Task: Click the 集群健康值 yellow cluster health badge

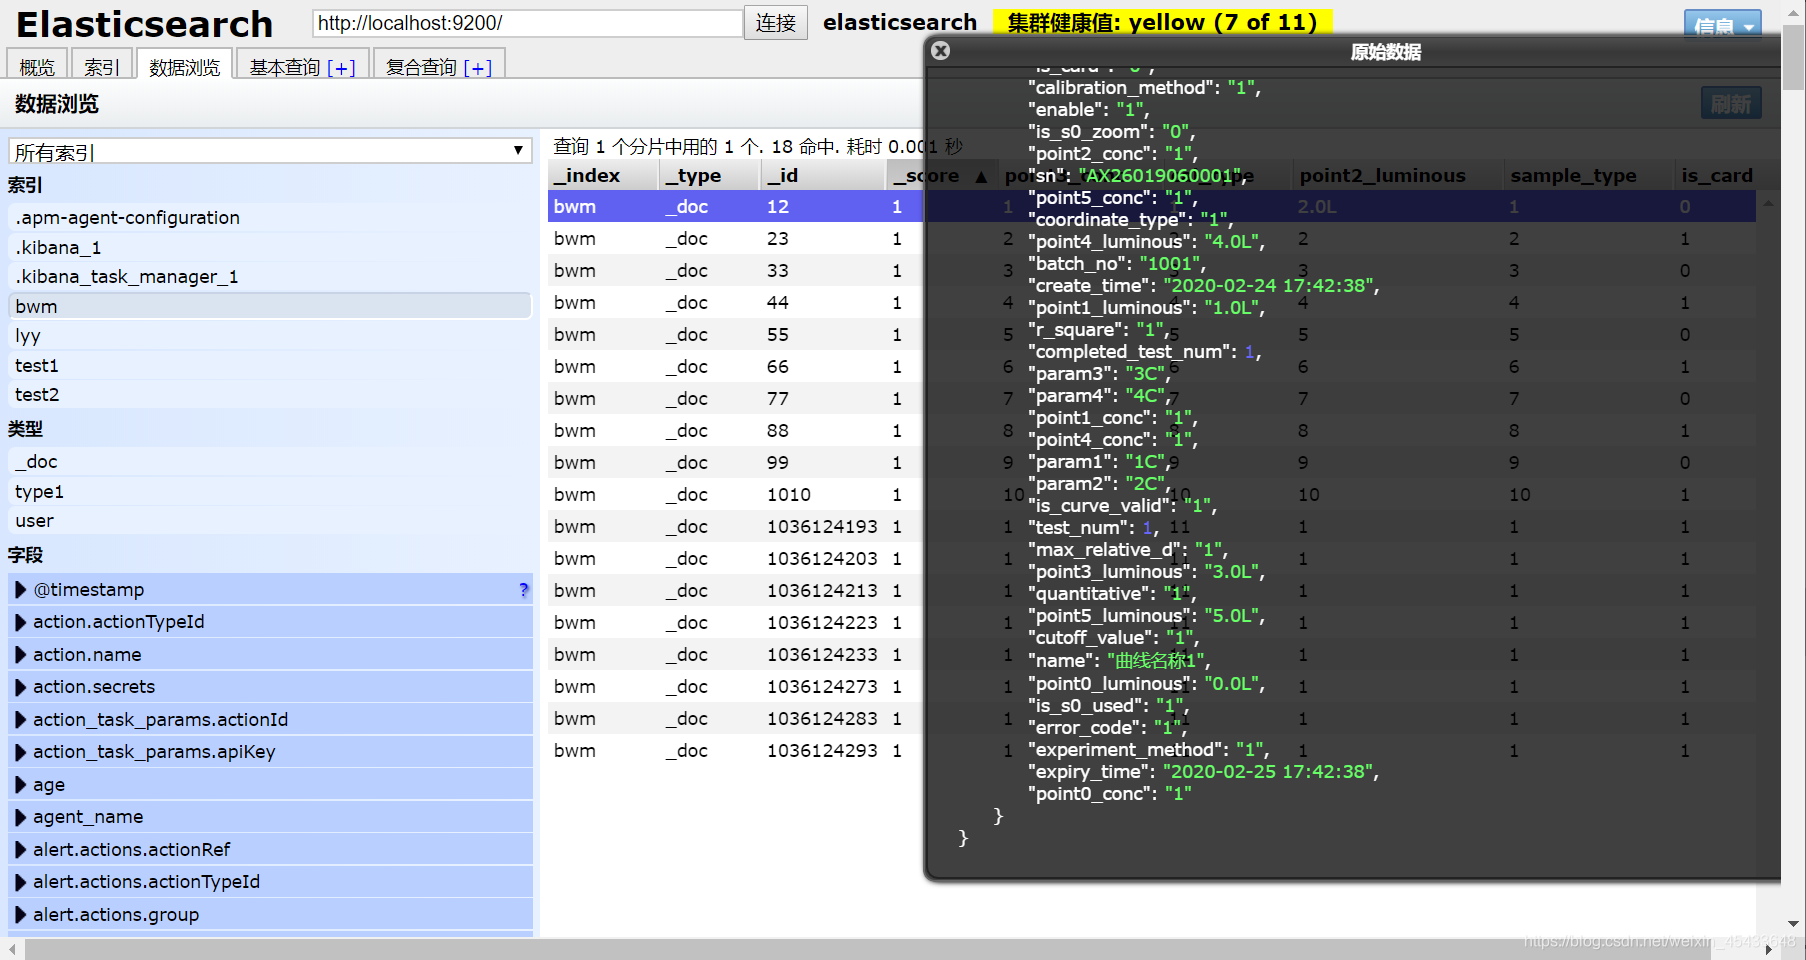Action: pyautogui.click(x=1163, y=22)
